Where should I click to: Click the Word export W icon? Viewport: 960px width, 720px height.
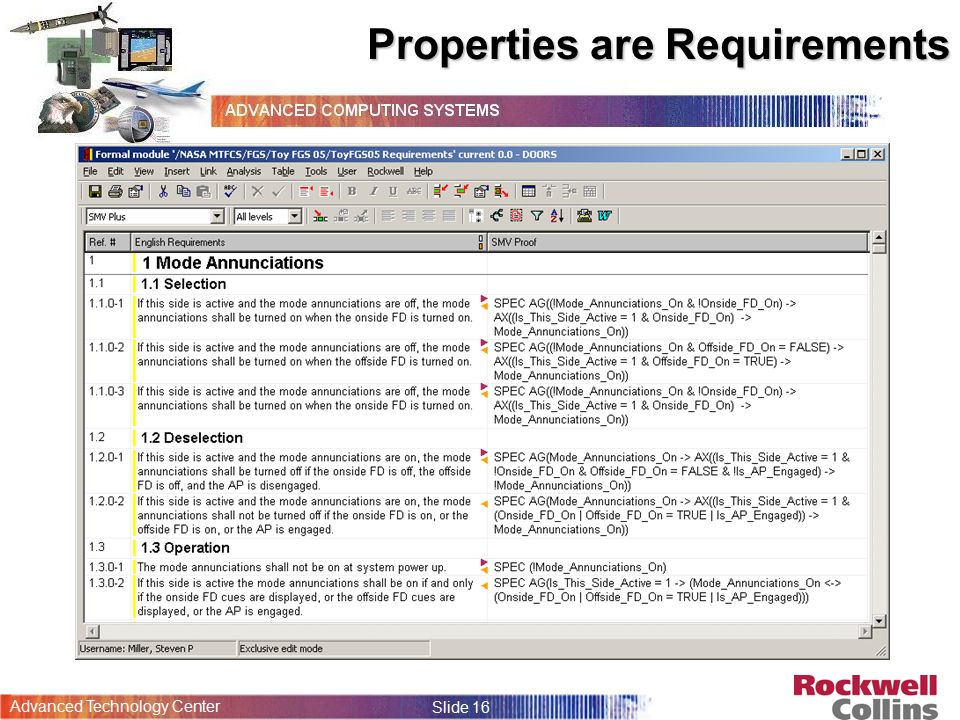pyautogui.click(x=604, y=216)
